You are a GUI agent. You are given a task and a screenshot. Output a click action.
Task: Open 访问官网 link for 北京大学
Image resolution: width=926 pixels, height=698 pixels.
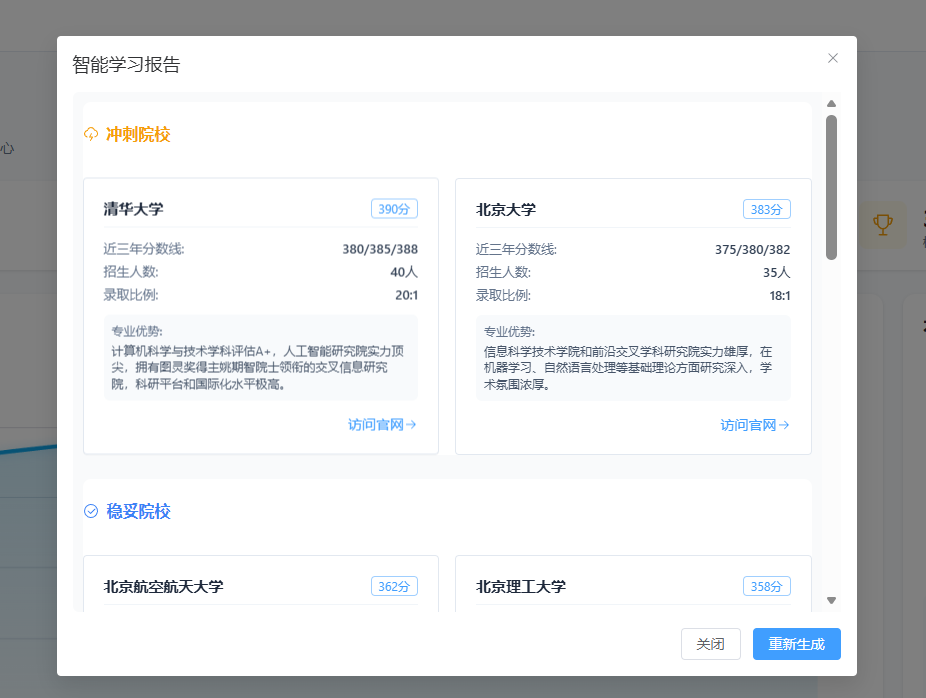tap(755, 425)
